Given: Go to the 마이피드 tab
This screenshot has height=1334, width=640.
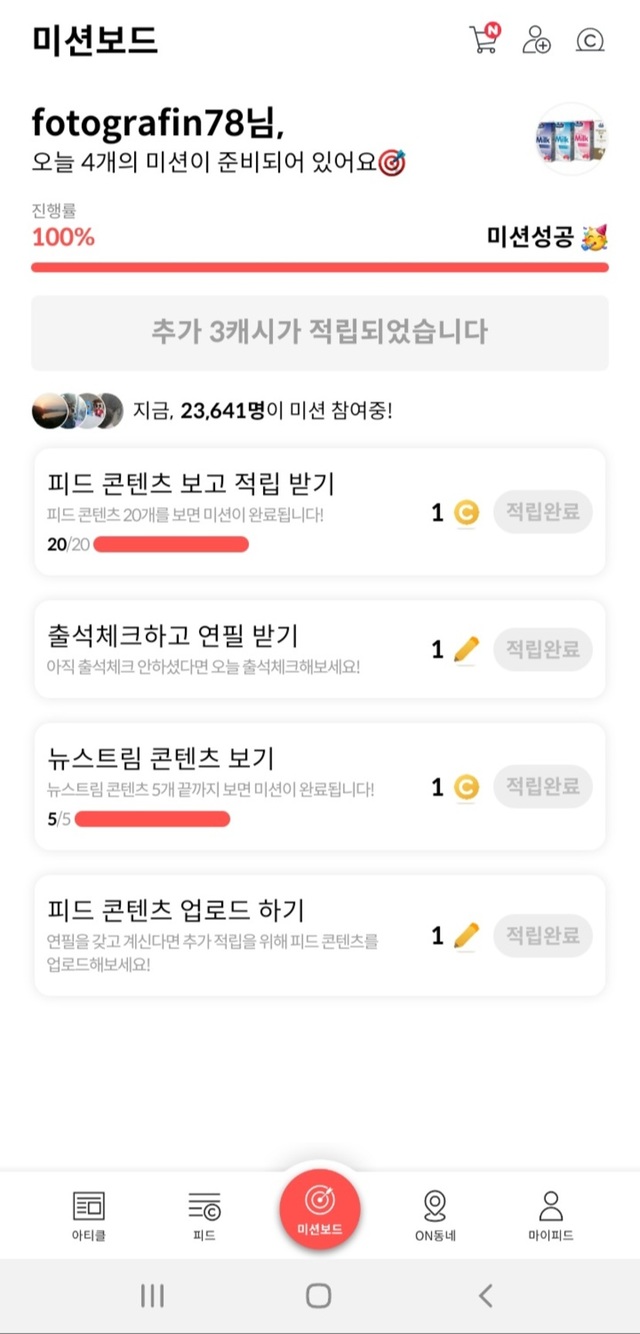Looking at the screenshot, I should click(x=551, y=1215).
